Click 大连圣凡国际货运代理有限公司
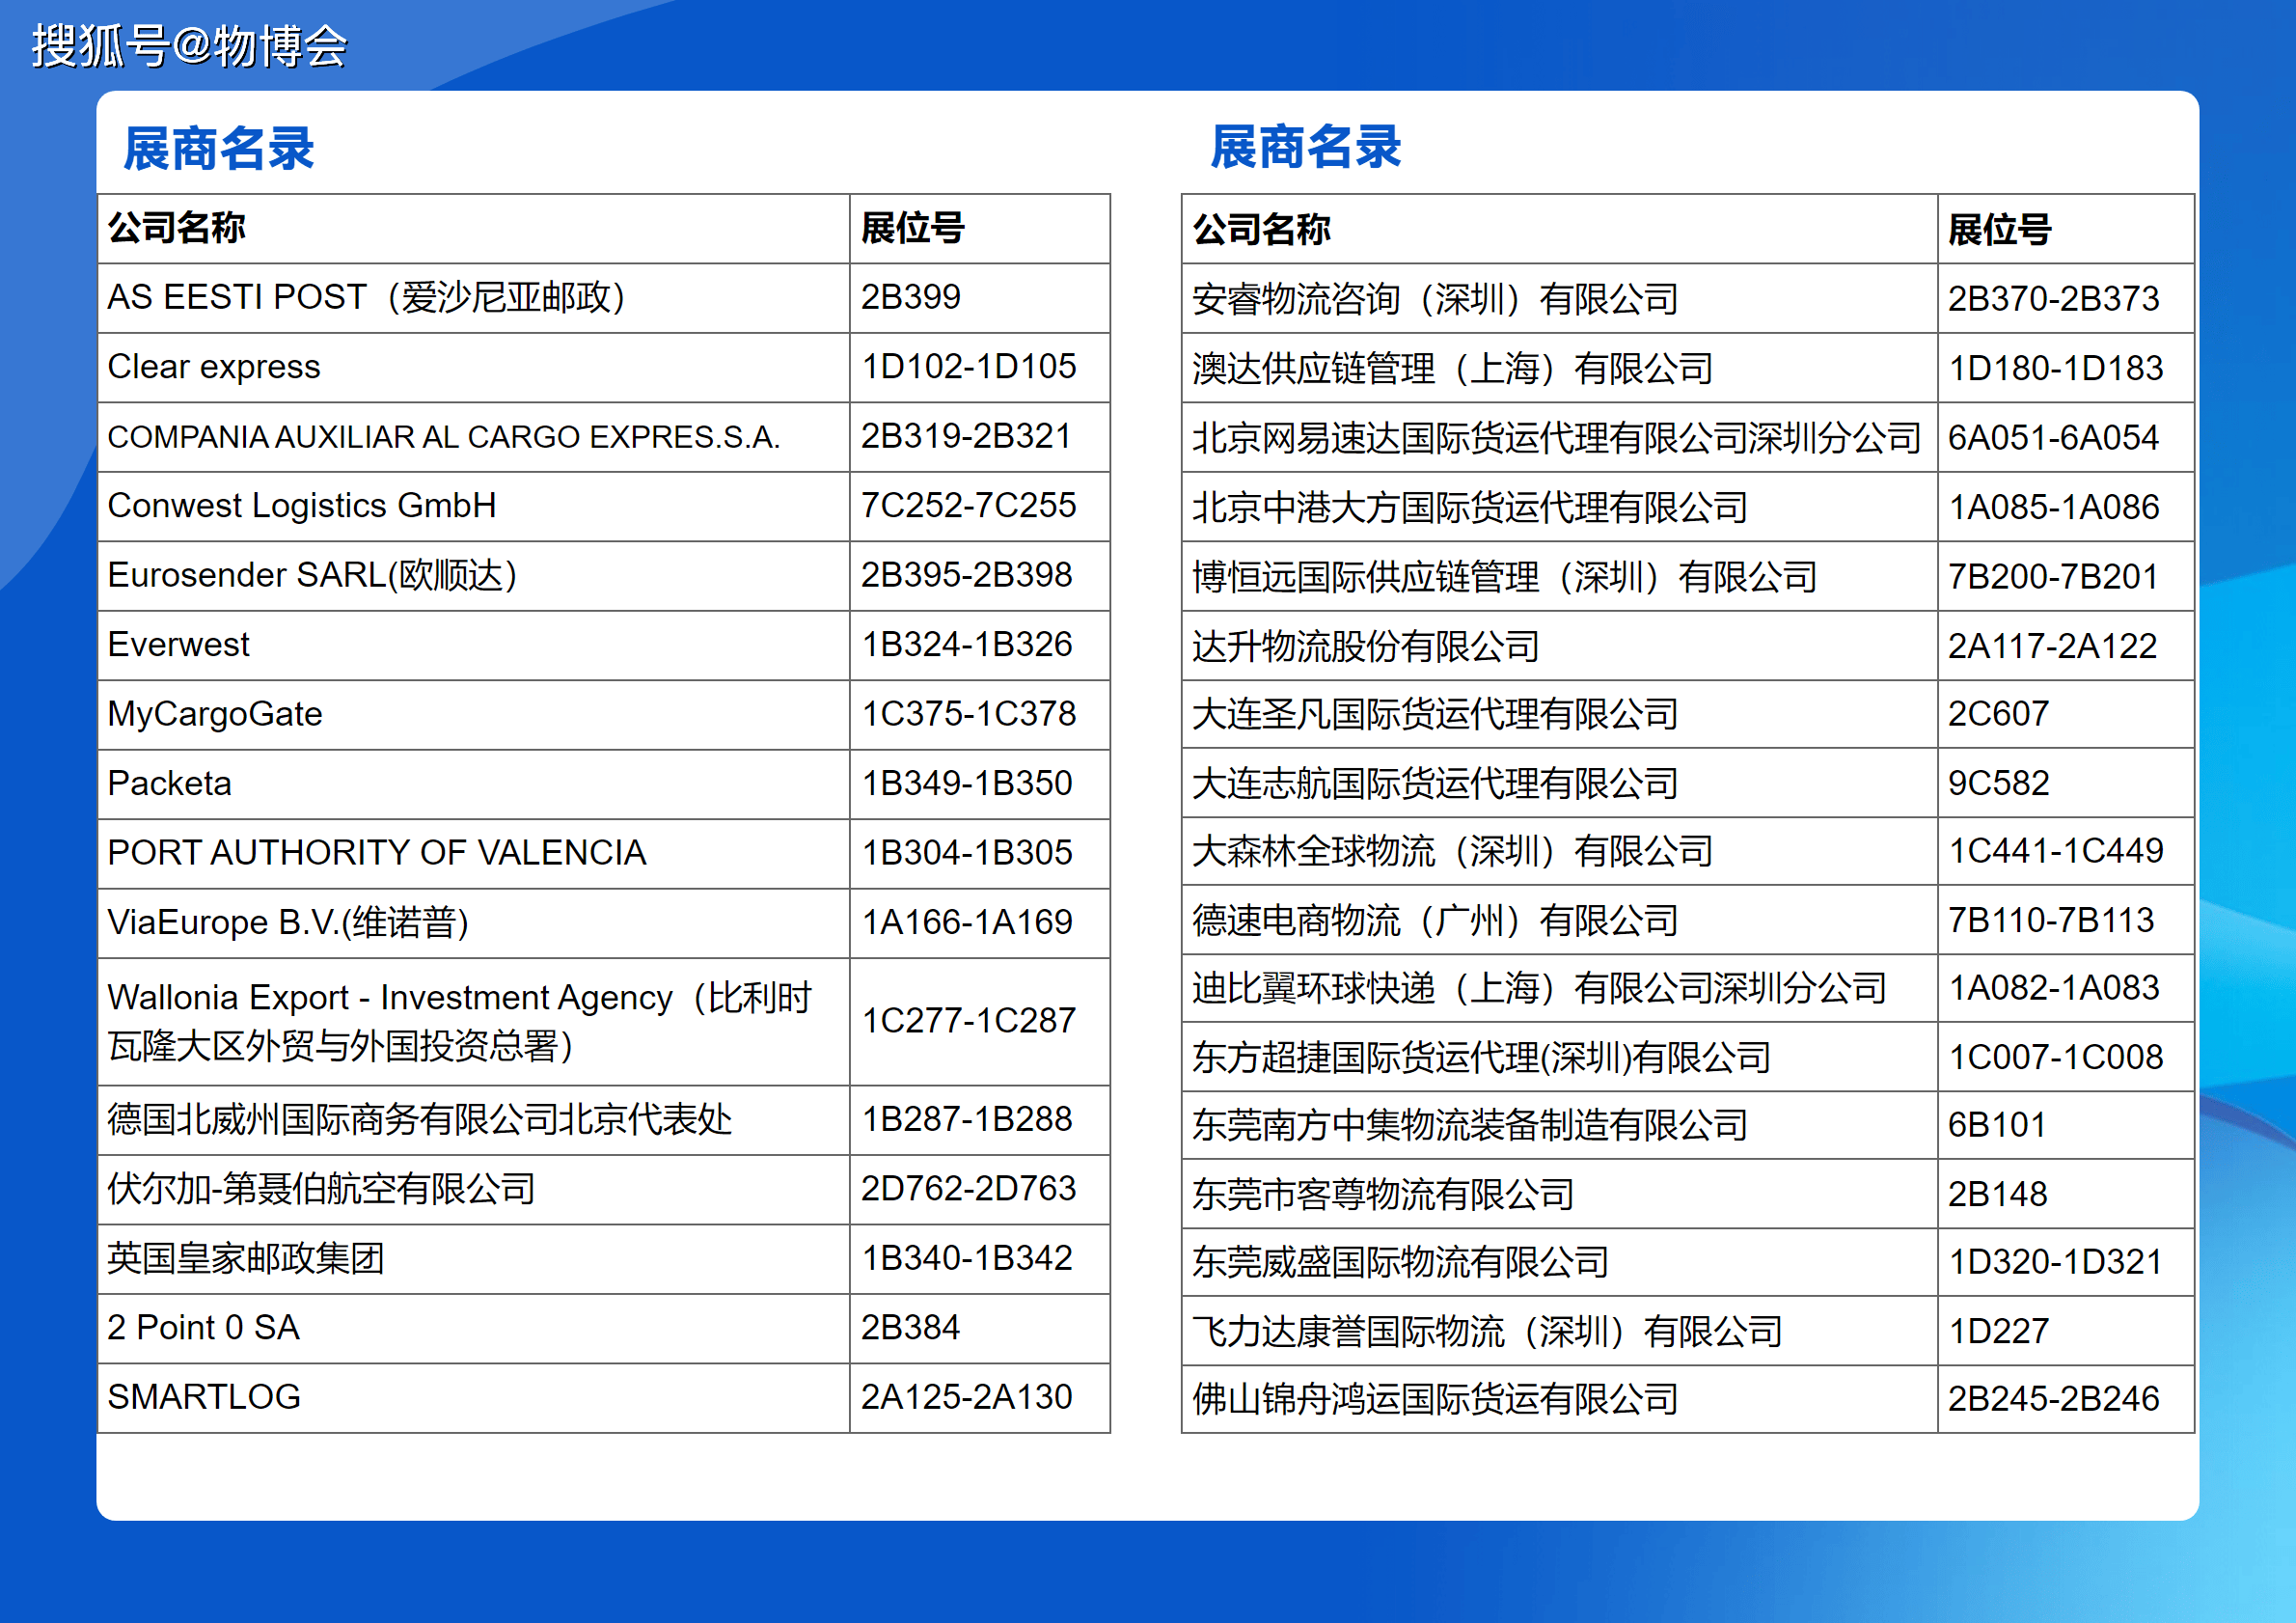The width and height of the screenshot is (2296, 1623). (1435, 714)
